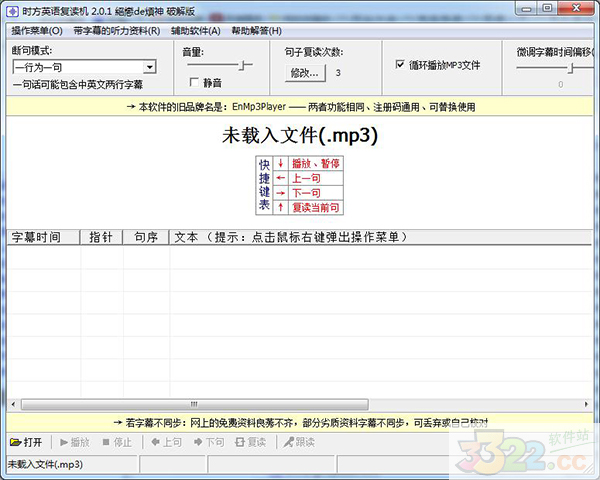Click the 句序 column header
The width and height of the screenshot is (600, 480).
coord(146,237)
